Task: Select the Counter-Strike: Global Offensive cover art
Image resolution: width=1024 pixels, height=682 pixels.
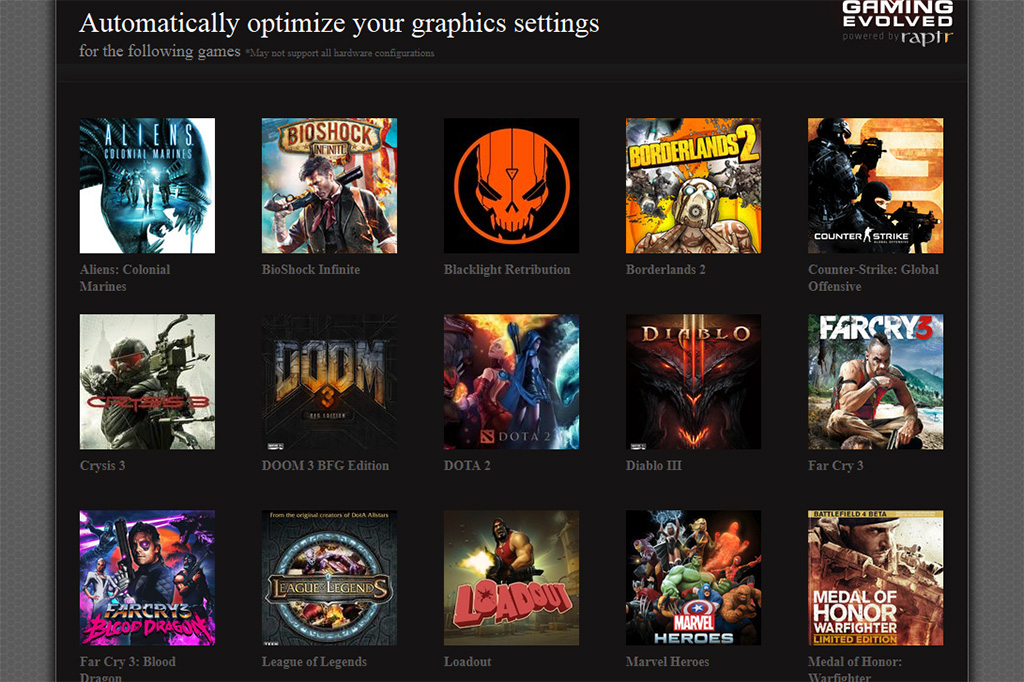Action: (x=876, y=186)
